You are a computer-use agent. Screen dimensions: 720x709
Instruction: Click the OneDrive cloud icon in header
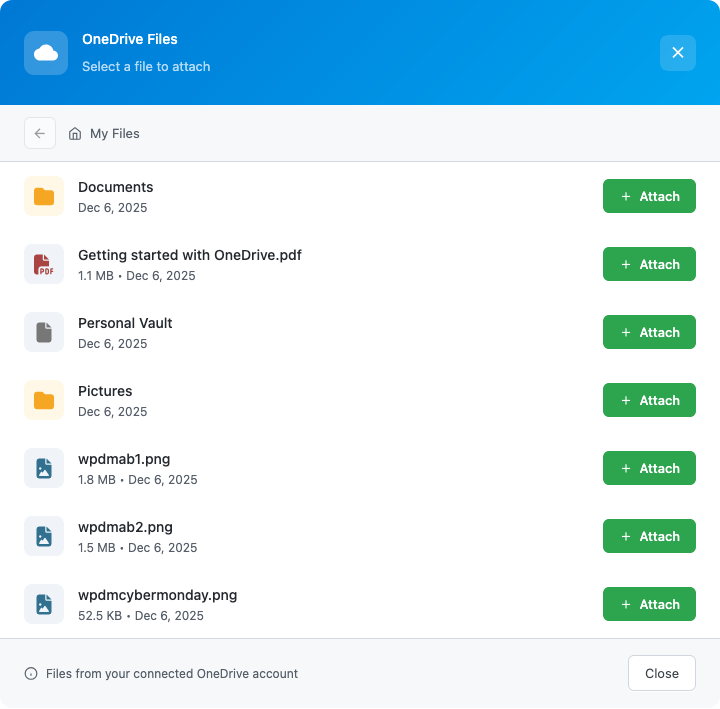click(x=46, y=53)
